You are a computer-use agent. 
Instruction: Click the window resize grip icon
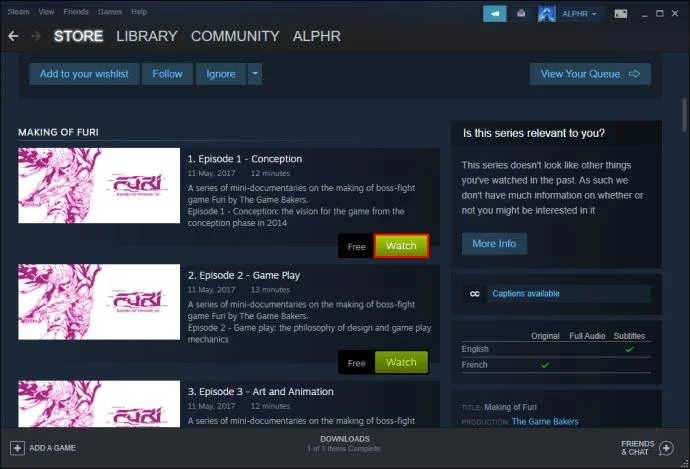point(684,464)
